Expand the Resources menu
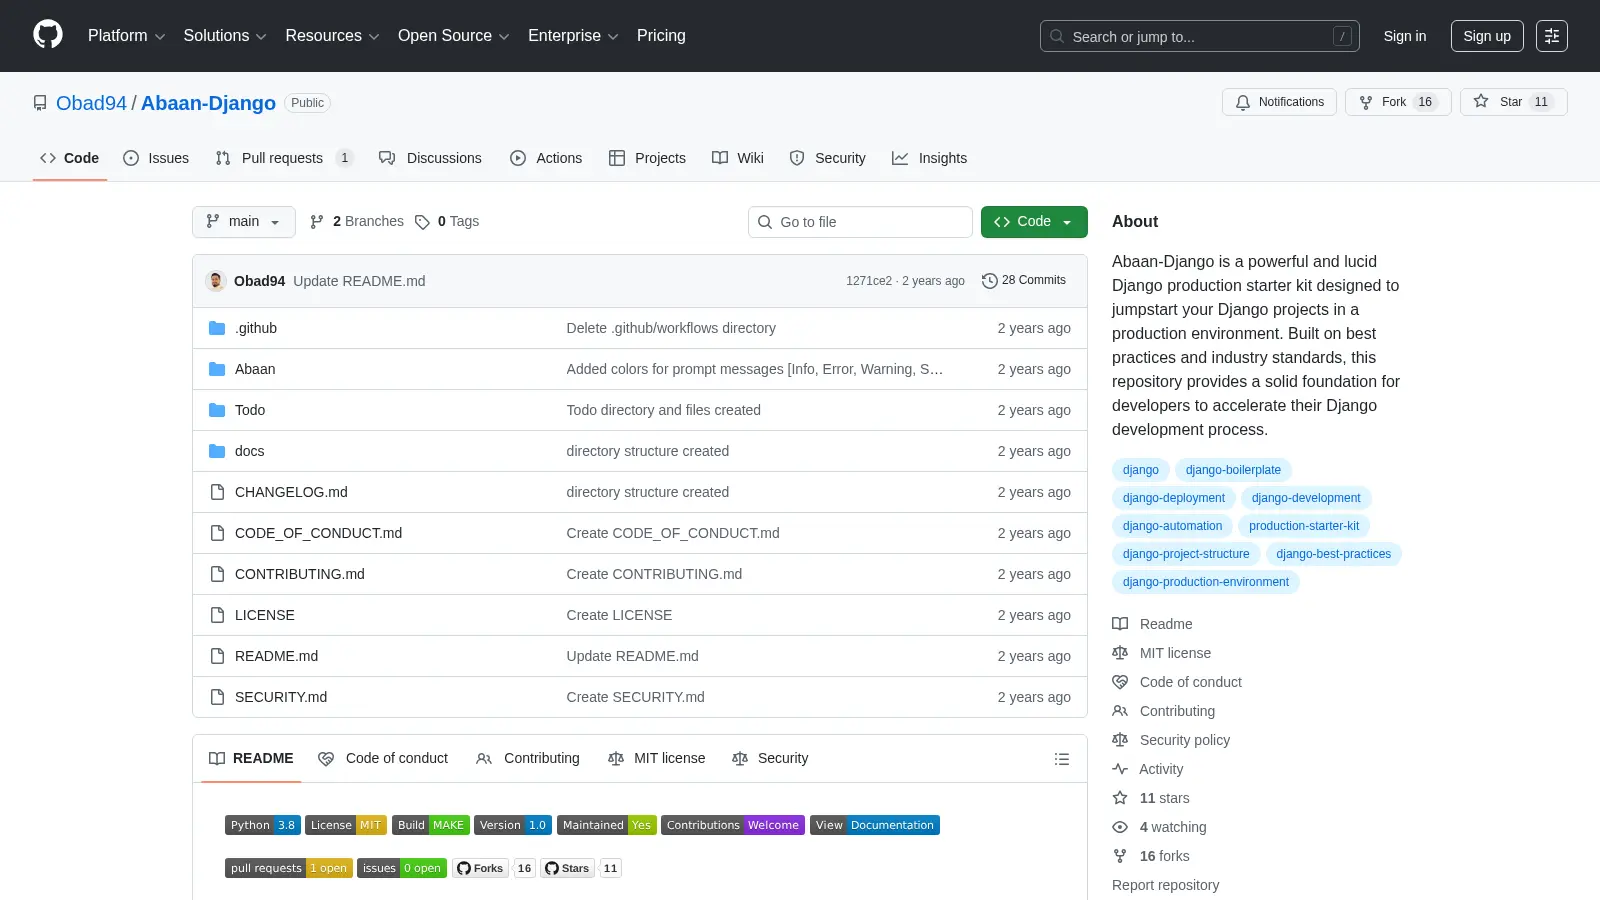The width and height of the screenshot is (1600, 900). [x=332, y=36]
